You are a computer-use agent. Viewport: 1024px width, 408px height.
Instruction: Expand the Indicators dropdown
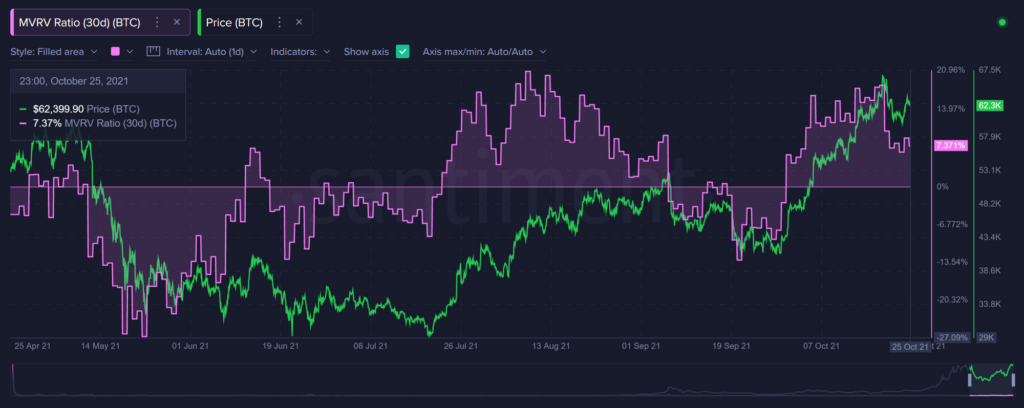[x=300, y=51]
